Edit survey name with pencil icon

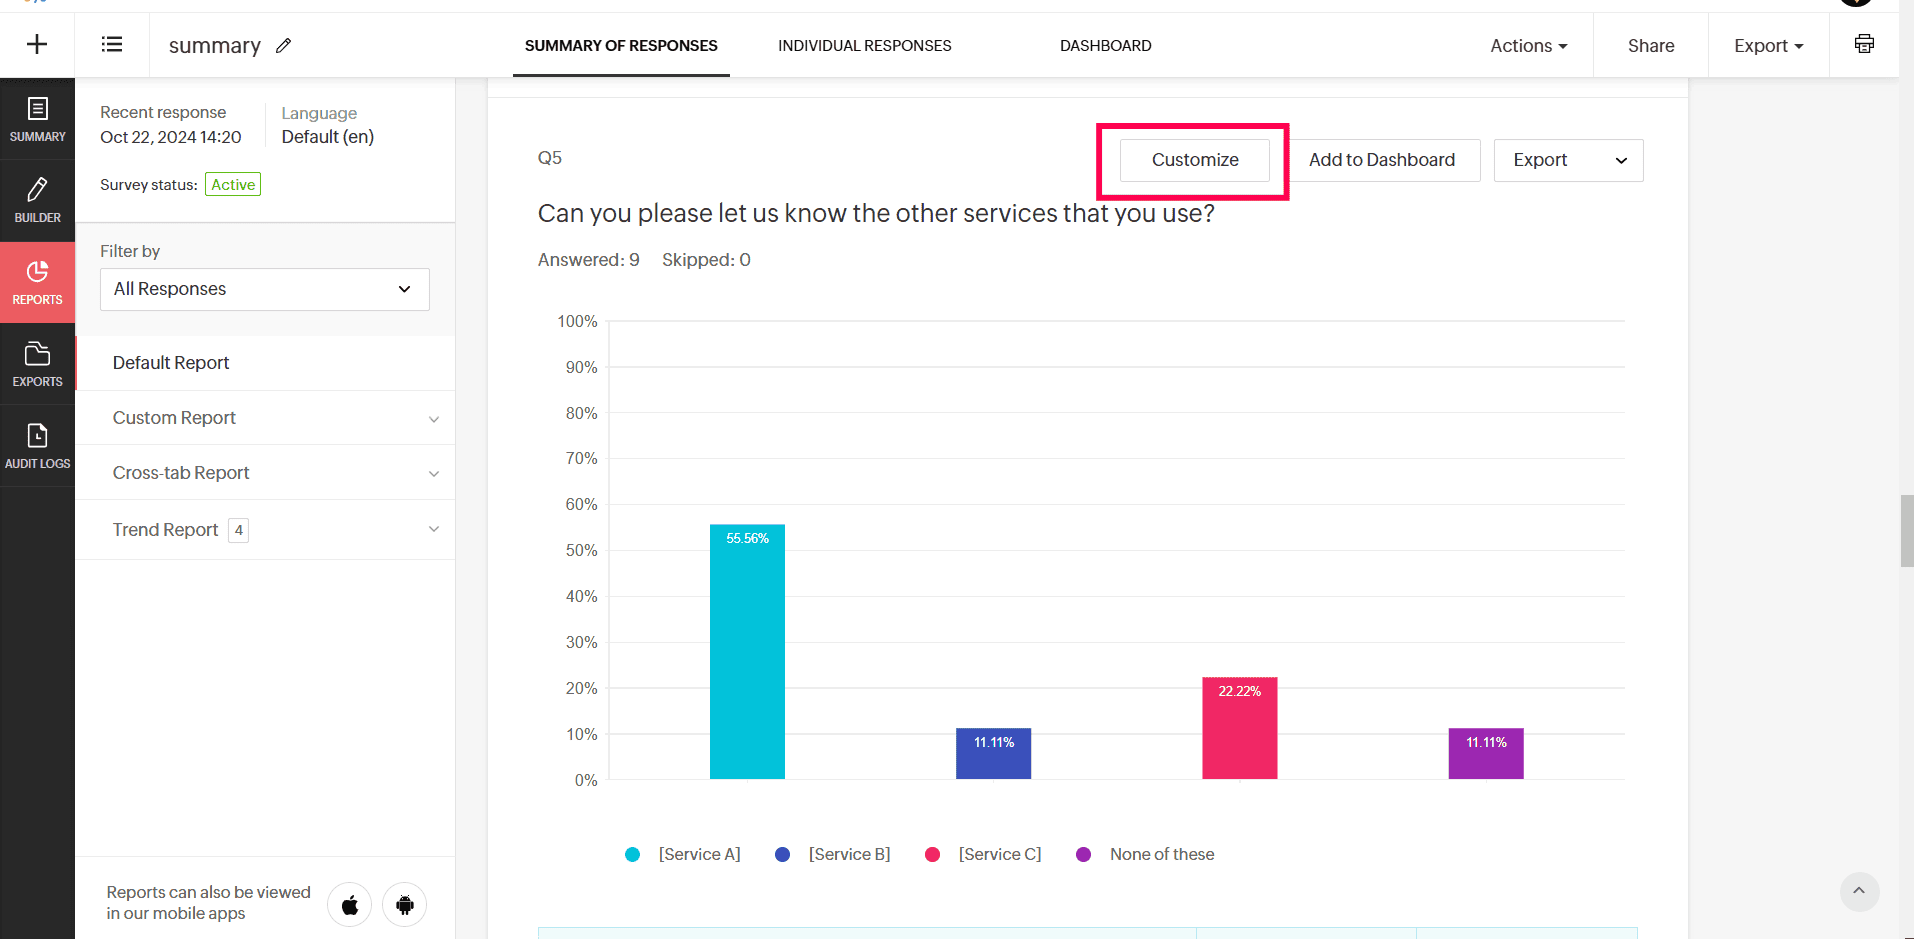pos(284,45)
